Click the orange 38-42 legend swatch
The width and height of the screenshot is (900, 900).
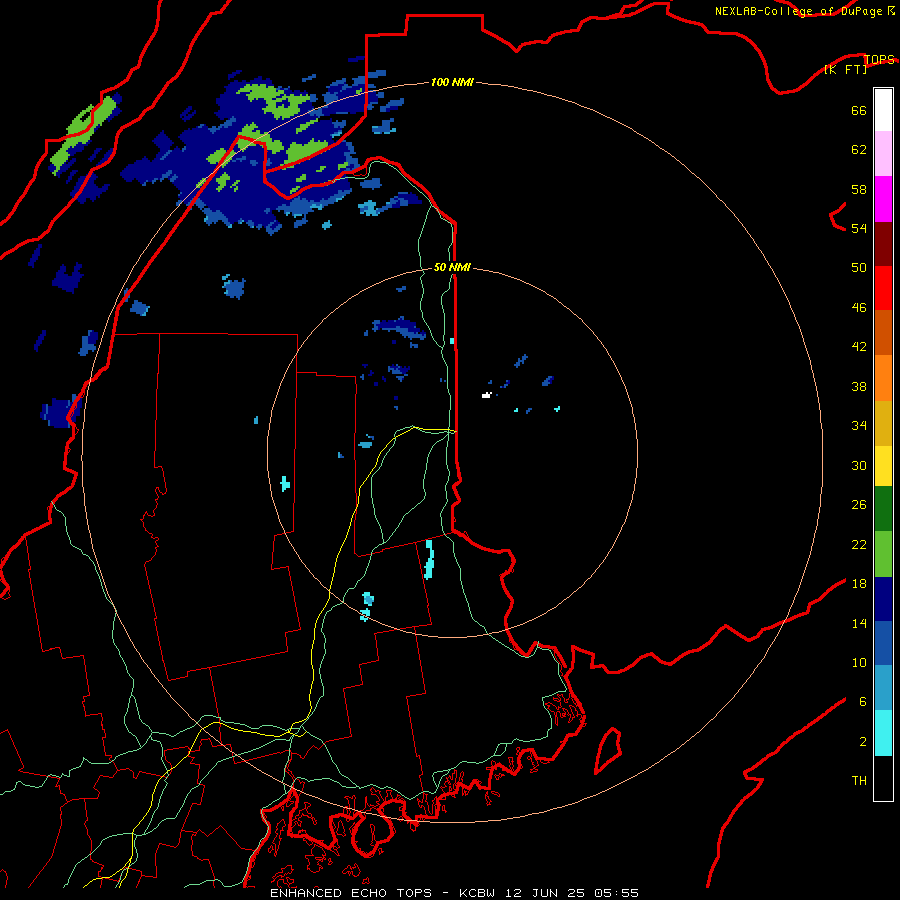(883, 378)
